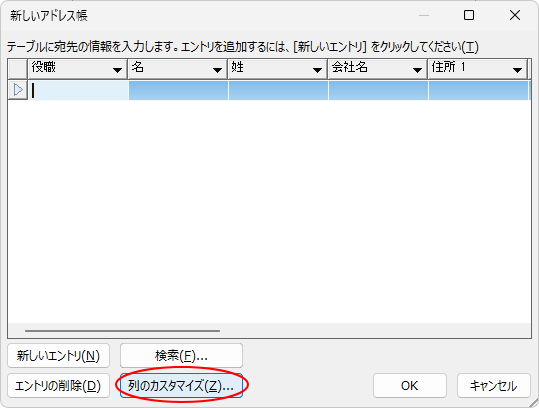Click the 姓 cell in first row
The height and width of the screenshot is (408, 539).
coord(278,90)
